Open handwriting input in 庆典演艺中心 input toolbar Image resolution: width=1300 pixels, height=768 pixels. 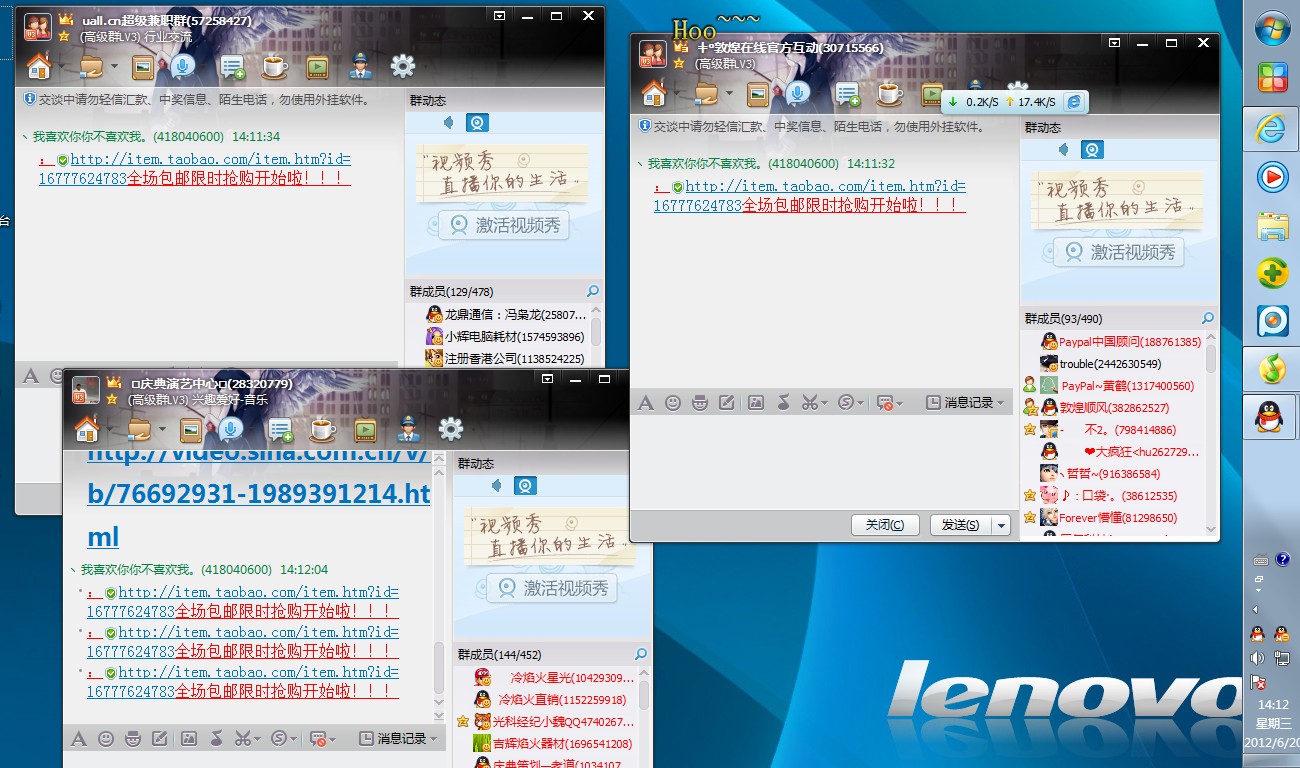point(159,738)
